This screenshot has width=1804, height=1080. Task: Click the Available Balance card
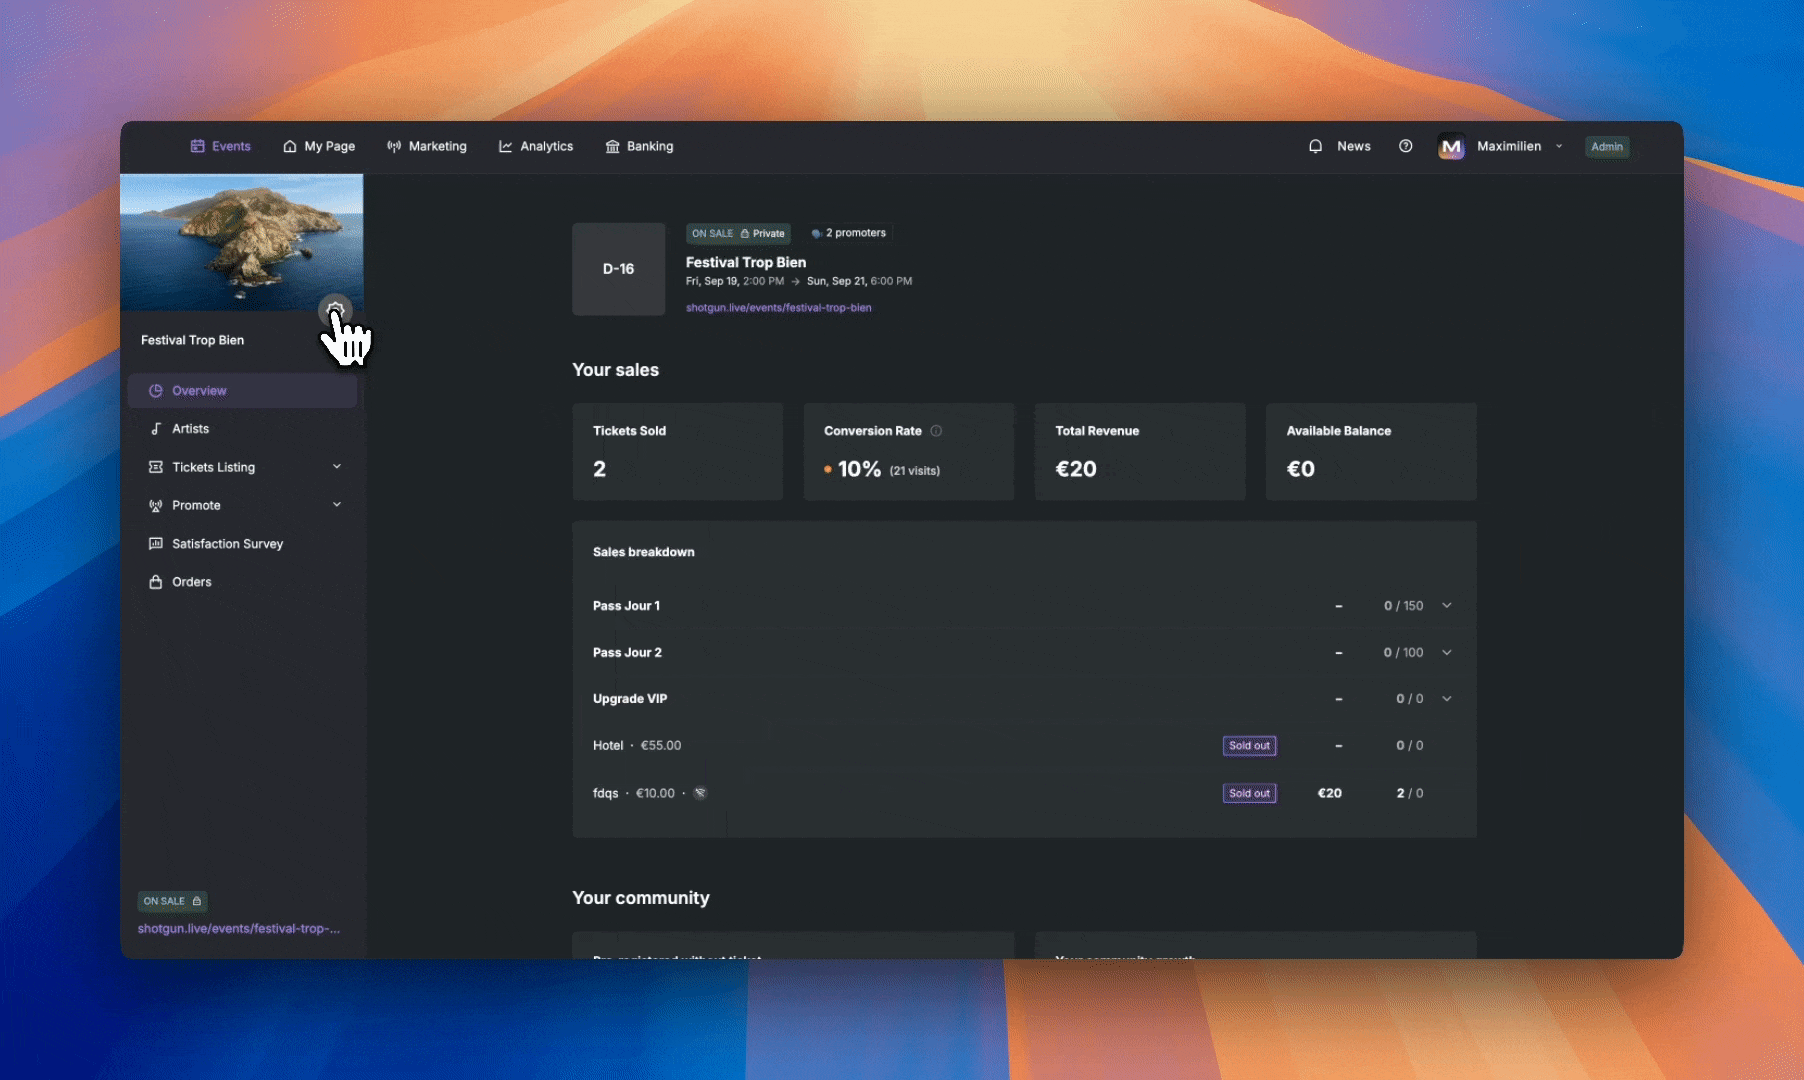coord(1371,452)
